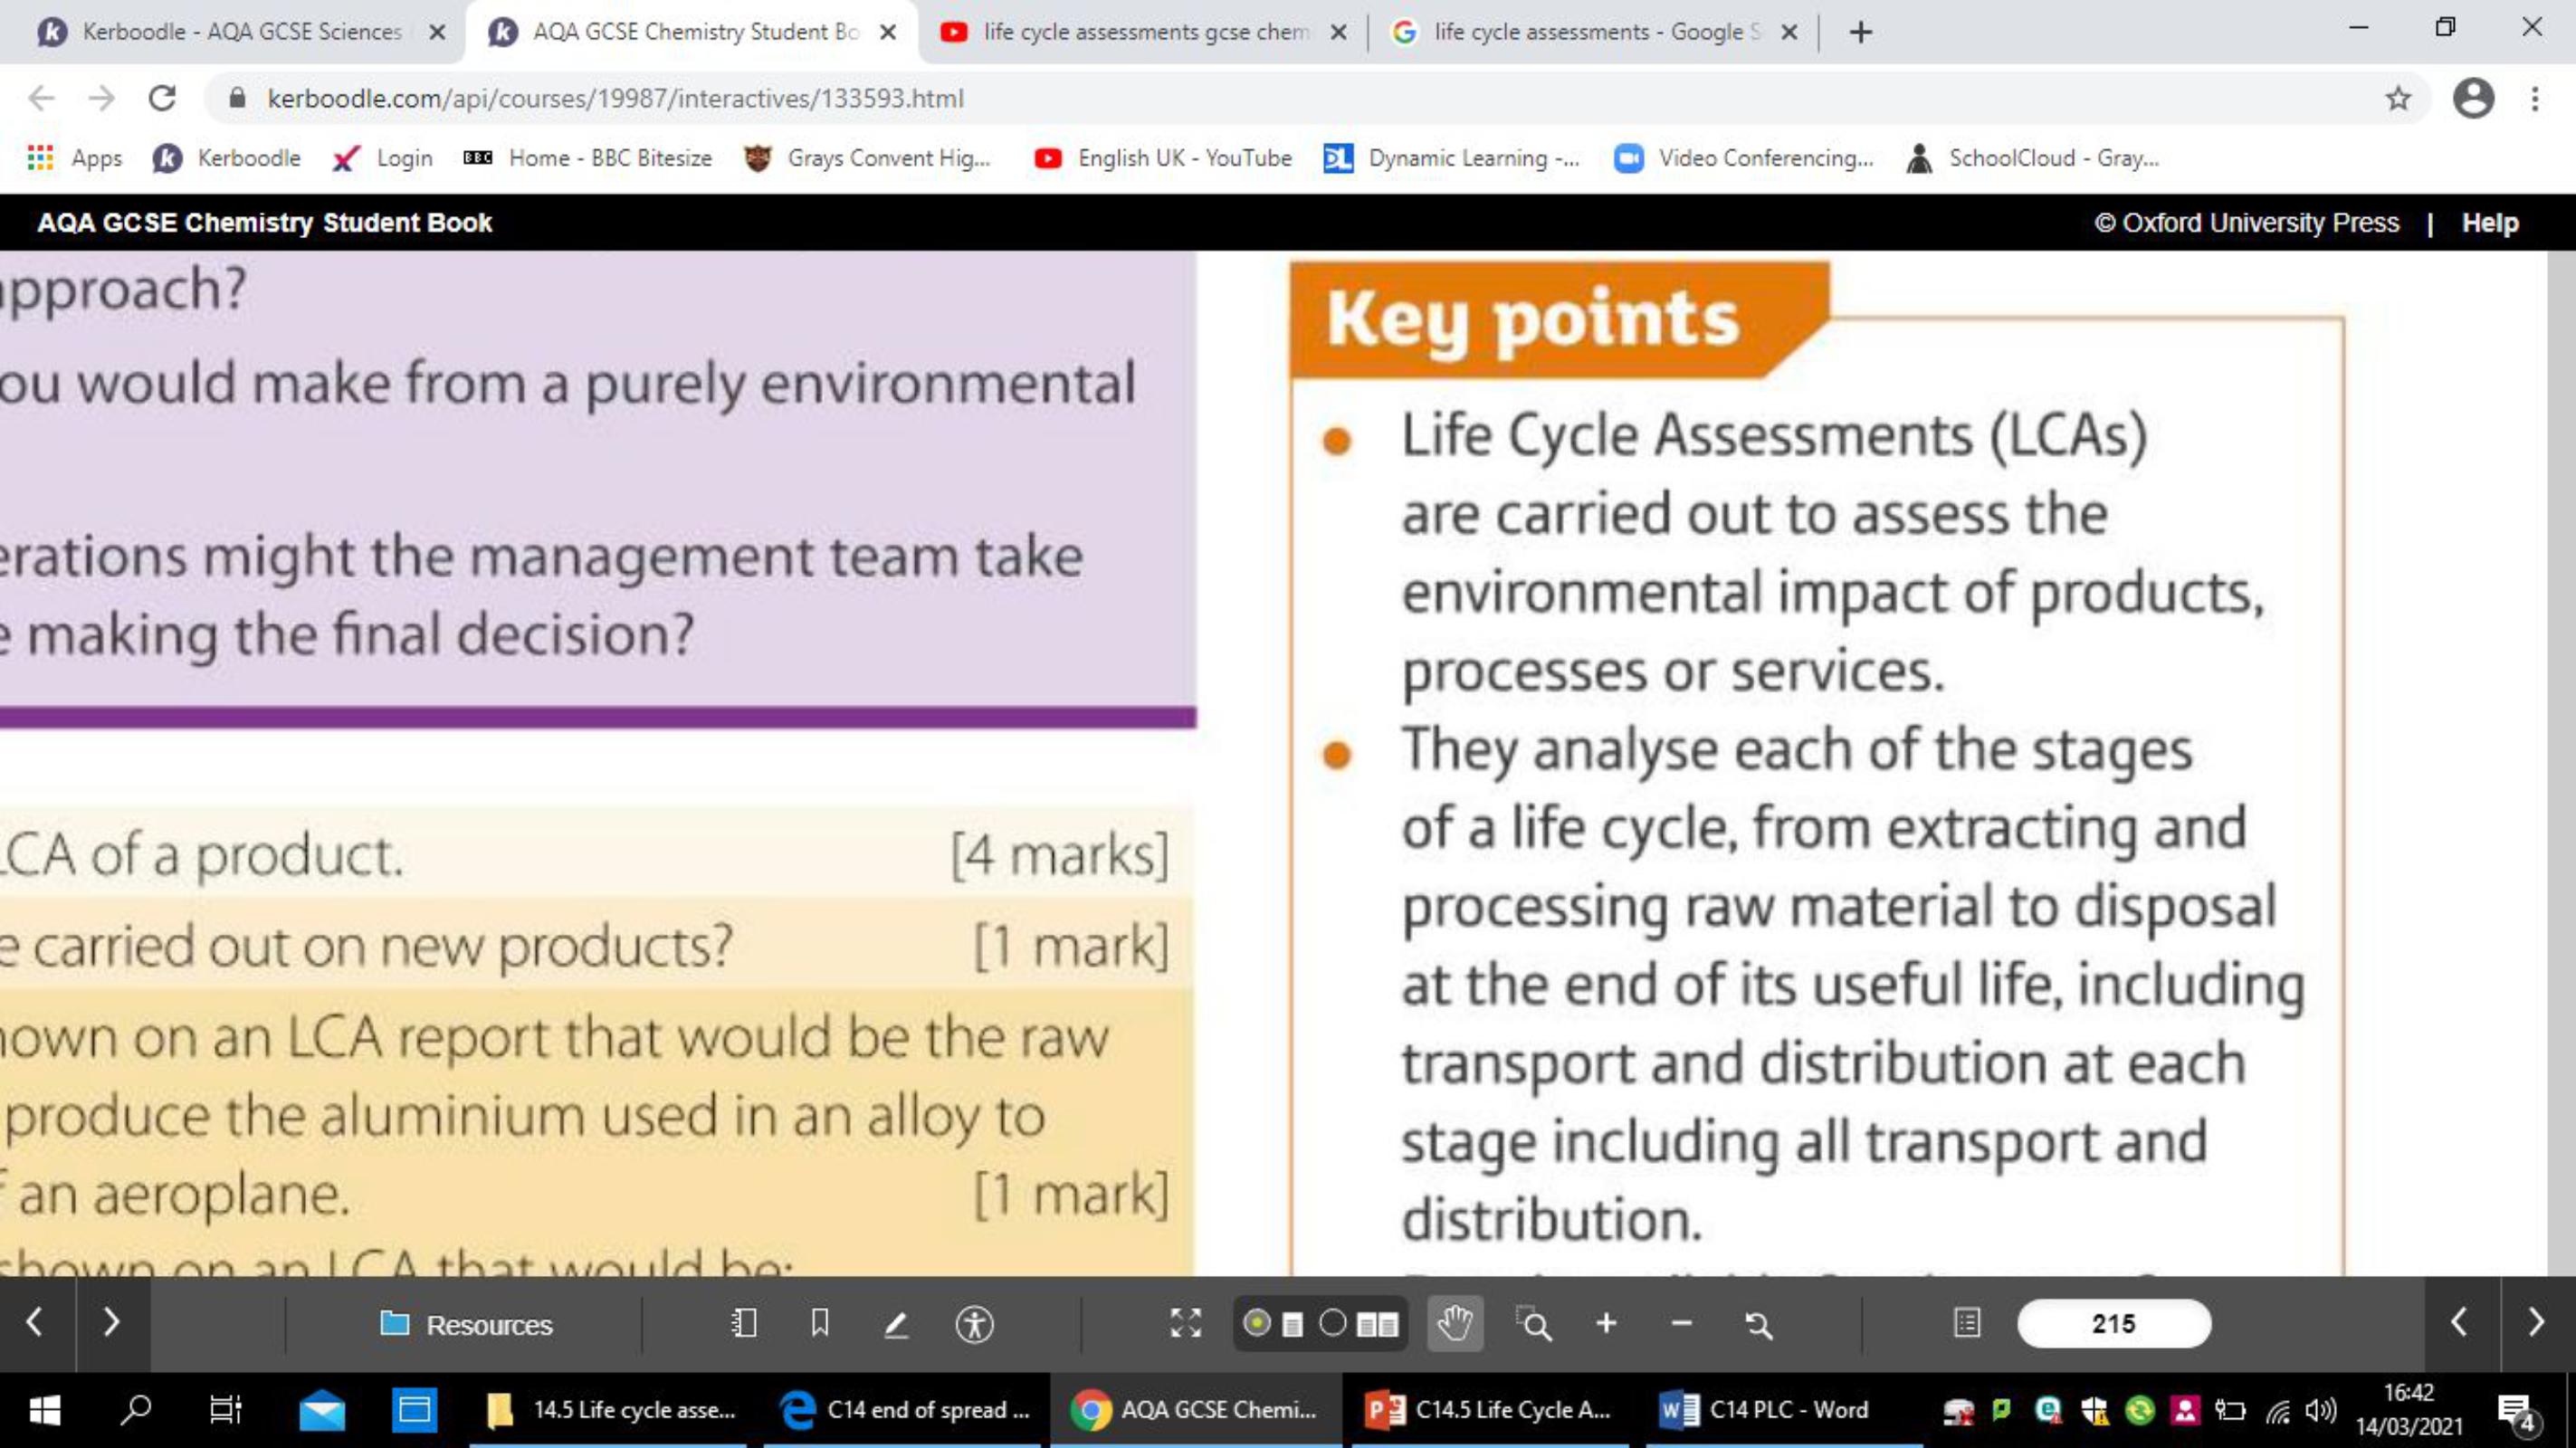Select single page view radio button
Image resolution: width=2576 pixels, height=1448 pixels.
point(1258,1323)
